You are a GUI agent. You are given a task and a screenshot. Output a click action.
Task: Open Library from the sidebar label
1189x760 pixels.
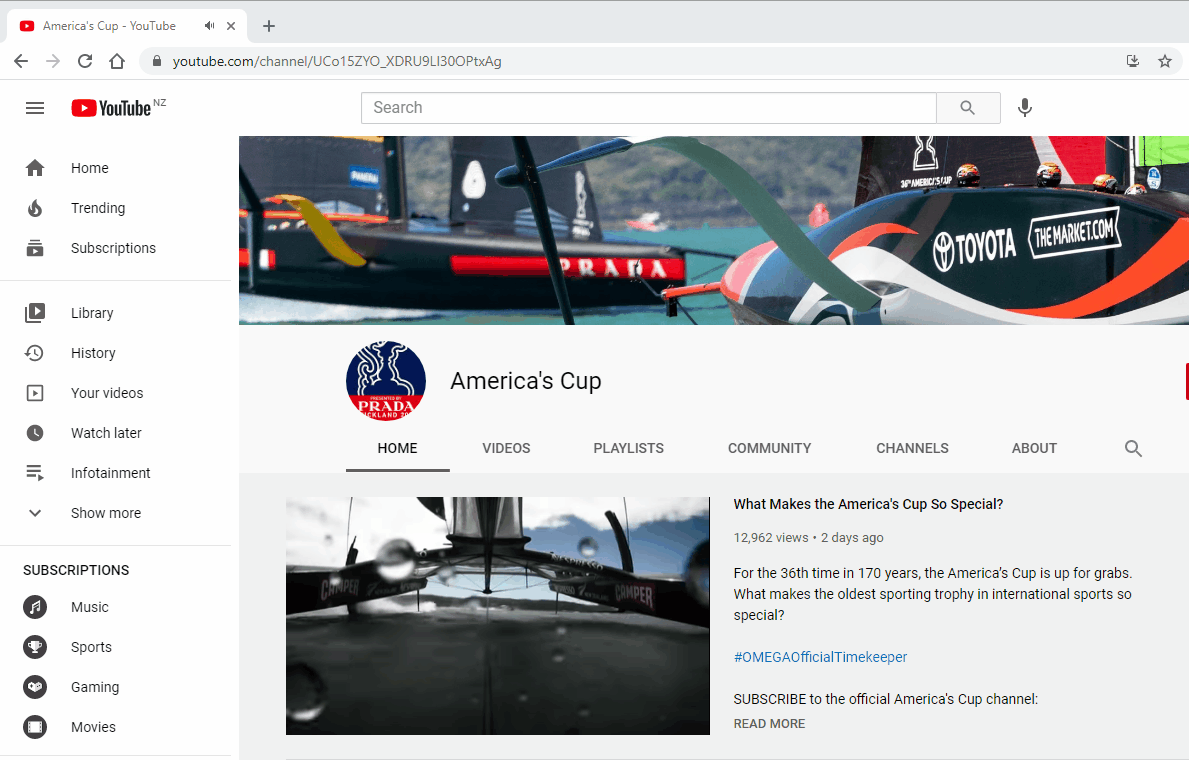coord(92,313)
